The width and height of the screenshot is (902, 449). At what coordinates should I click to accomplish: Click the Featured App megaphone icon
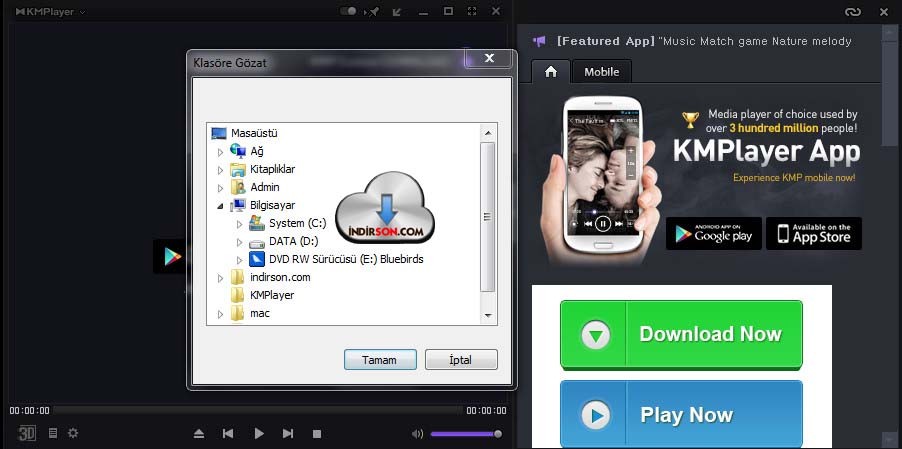click(x=539, y=41)
